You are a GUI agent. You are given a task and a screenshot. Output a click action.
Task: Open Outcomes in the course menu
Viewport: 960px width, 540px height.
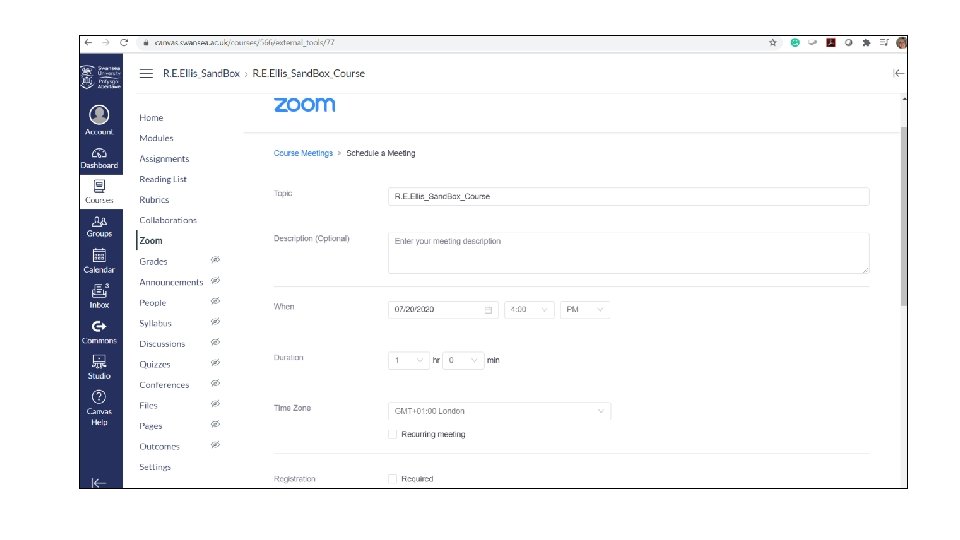click(159, 446)
